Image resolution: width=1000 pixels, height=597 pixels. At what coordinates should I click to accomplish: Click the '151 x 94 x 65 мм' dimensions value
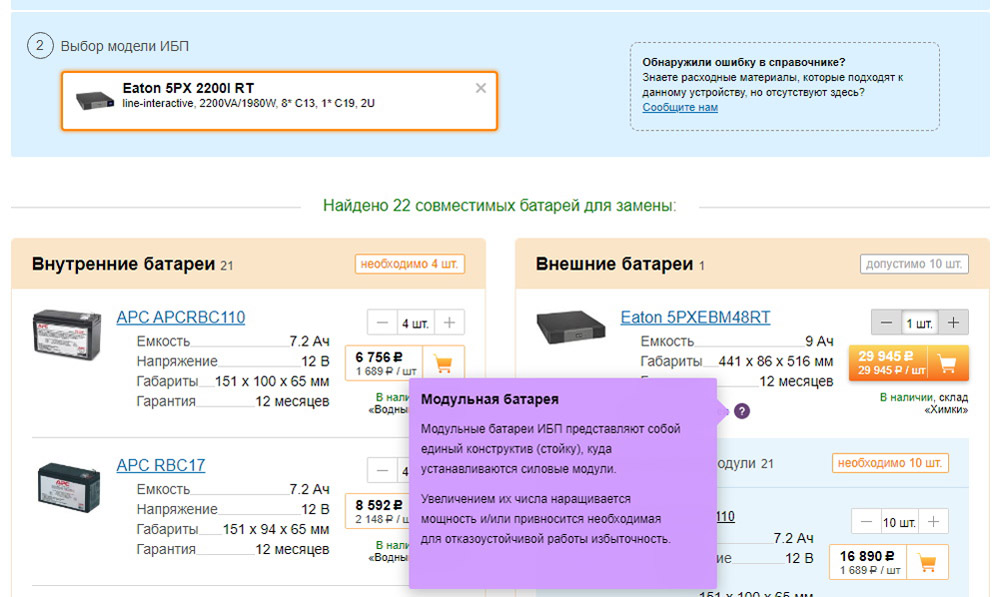pos(276,529)
